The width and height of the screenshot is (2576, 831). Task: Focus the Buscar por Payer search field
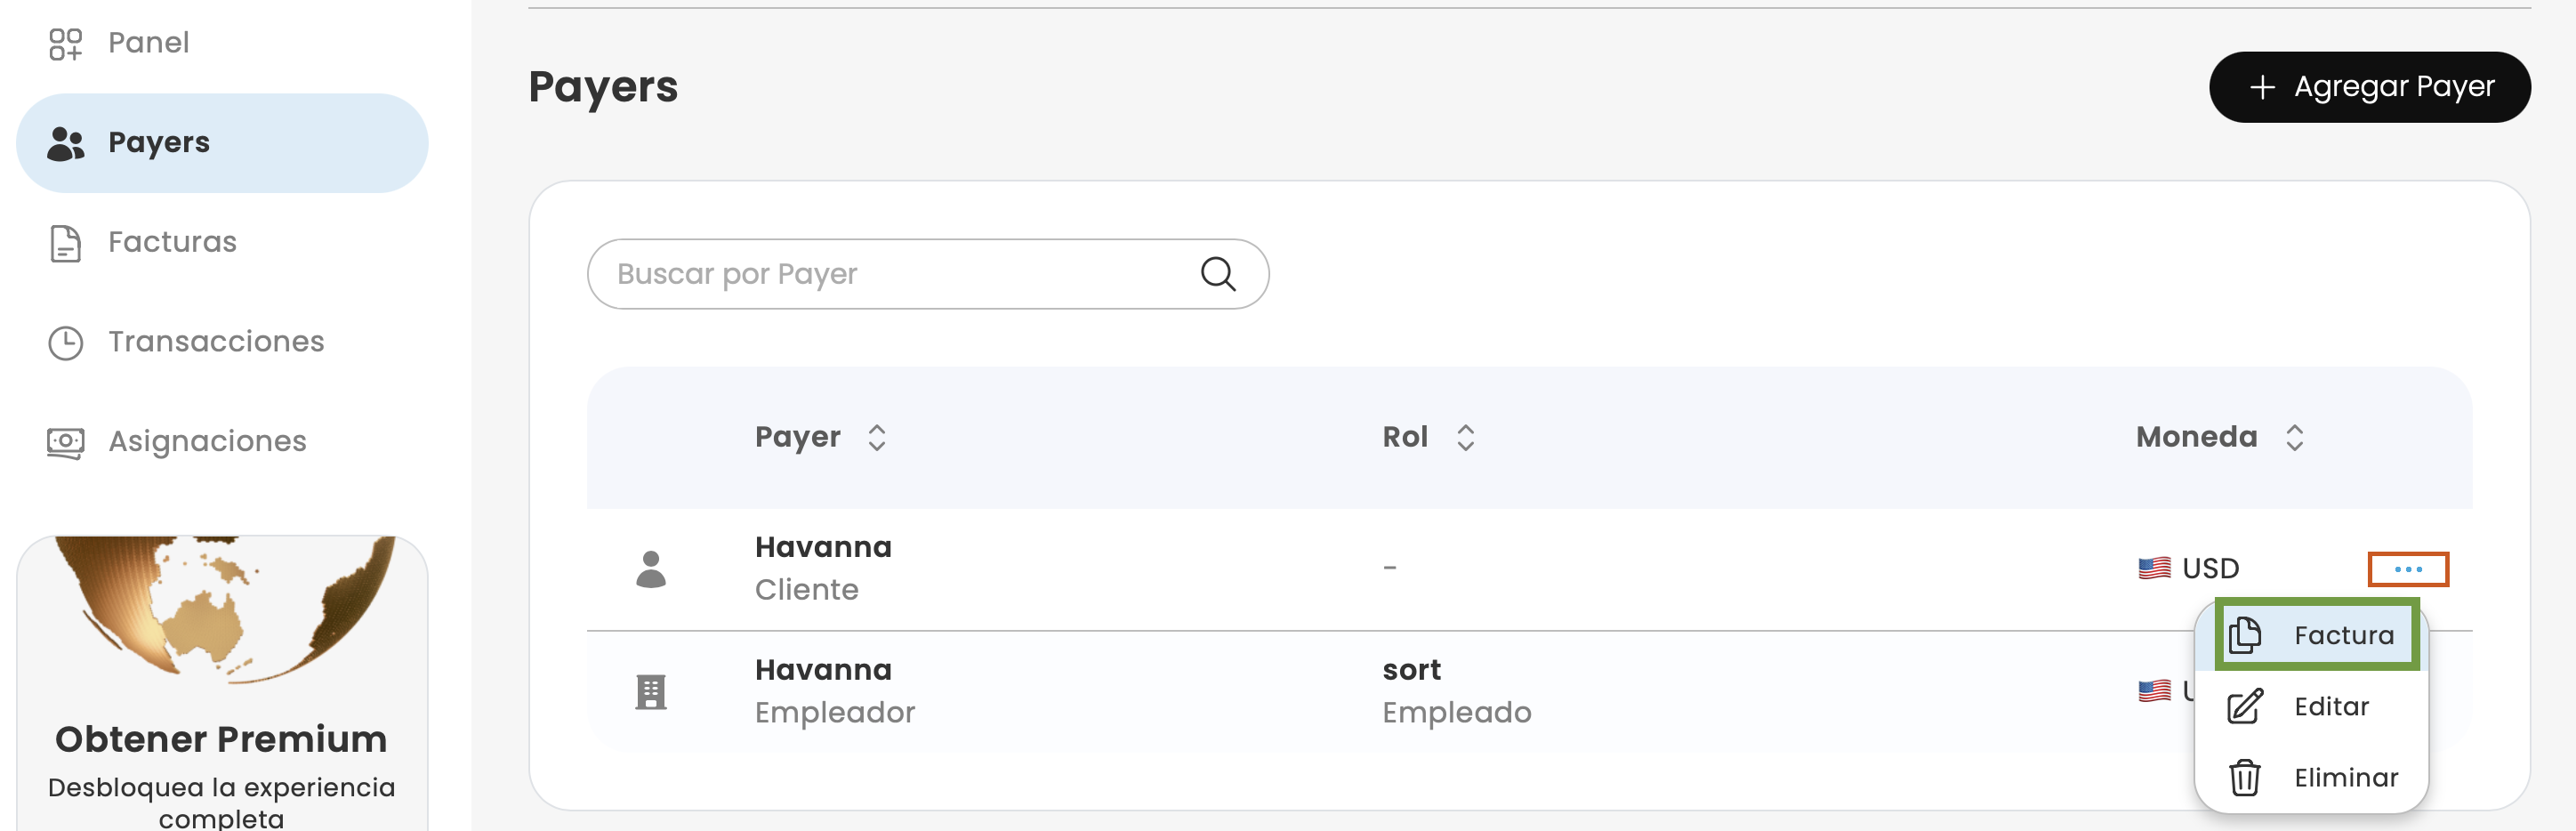tap(900, 274)
